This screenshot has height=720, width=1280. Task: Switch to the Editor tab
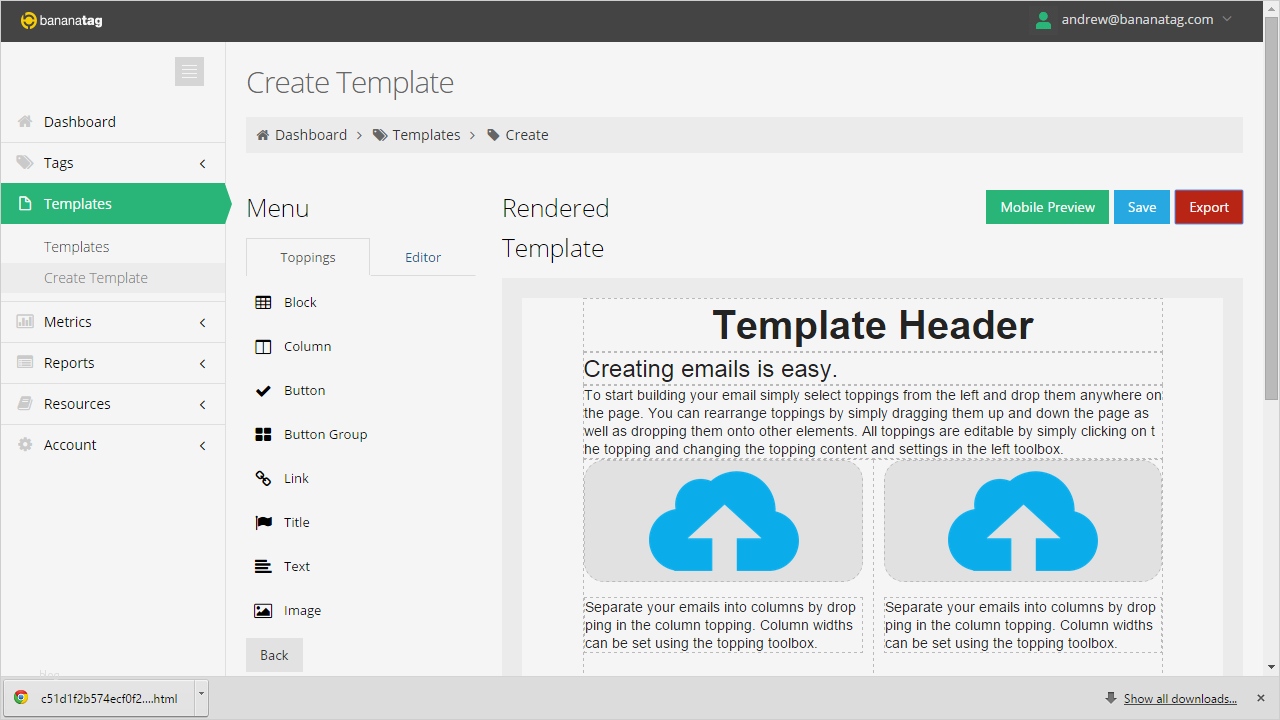pos(423,257)
